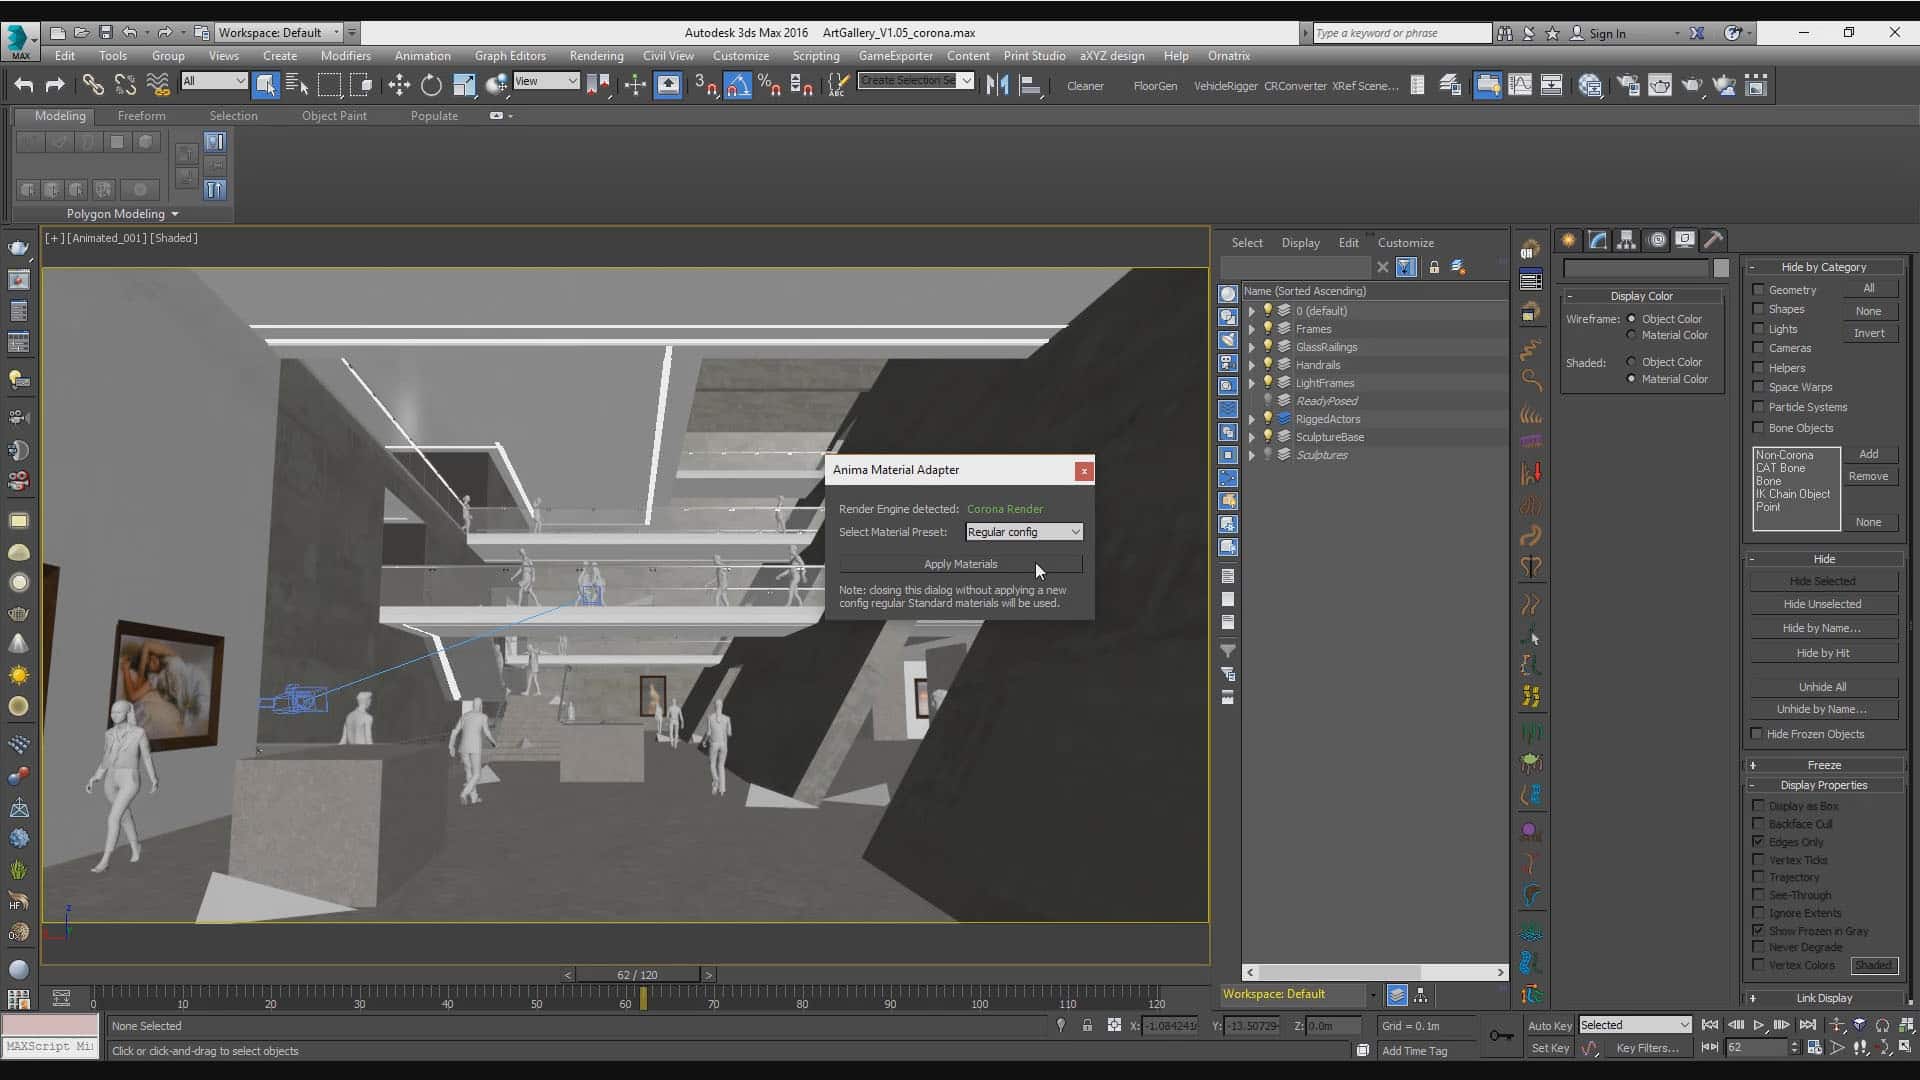Viewport: 1920px width, 1080px height.
Task: Open the key mode Selected dropdown
Action: tap(1634, 1025)
